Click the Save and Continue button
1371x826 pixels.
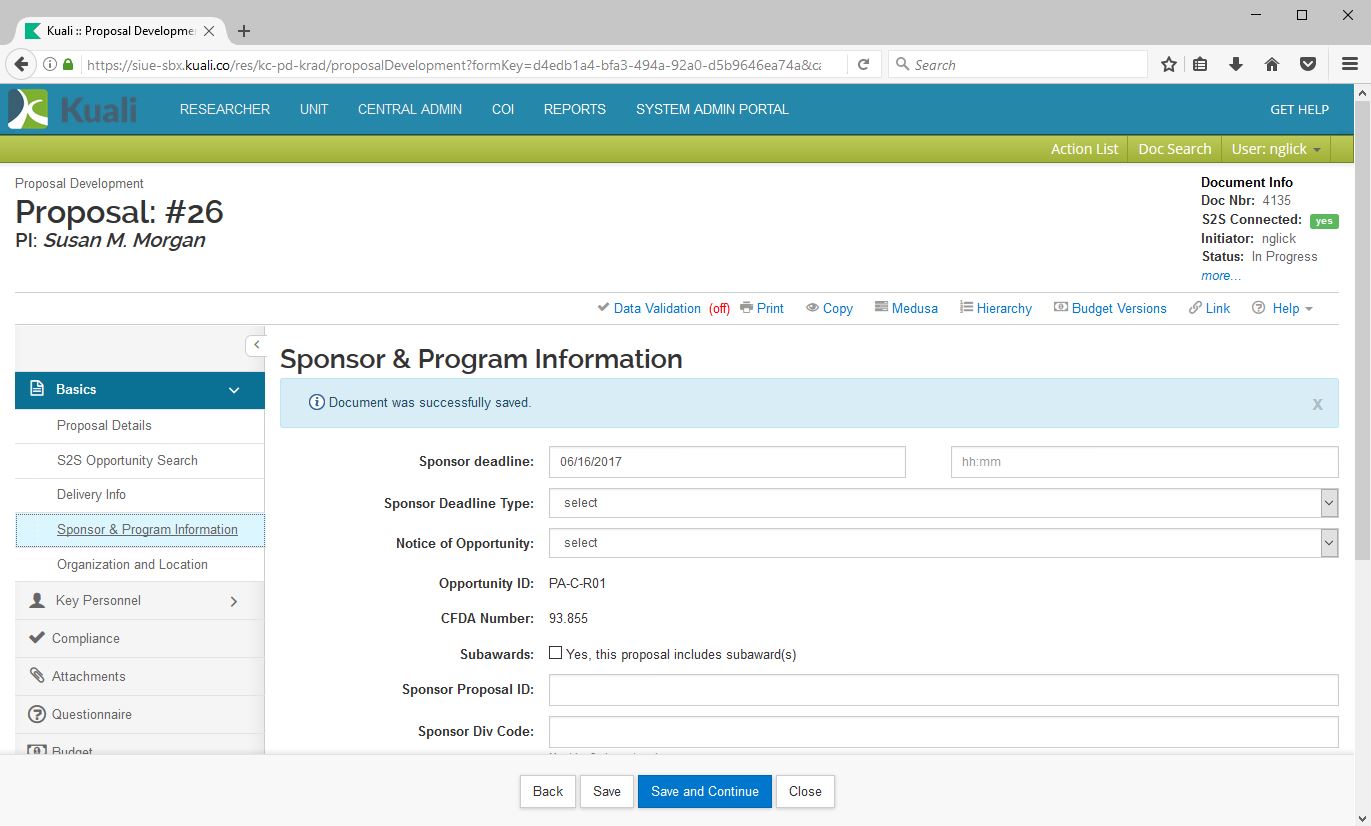click(704, 791)
